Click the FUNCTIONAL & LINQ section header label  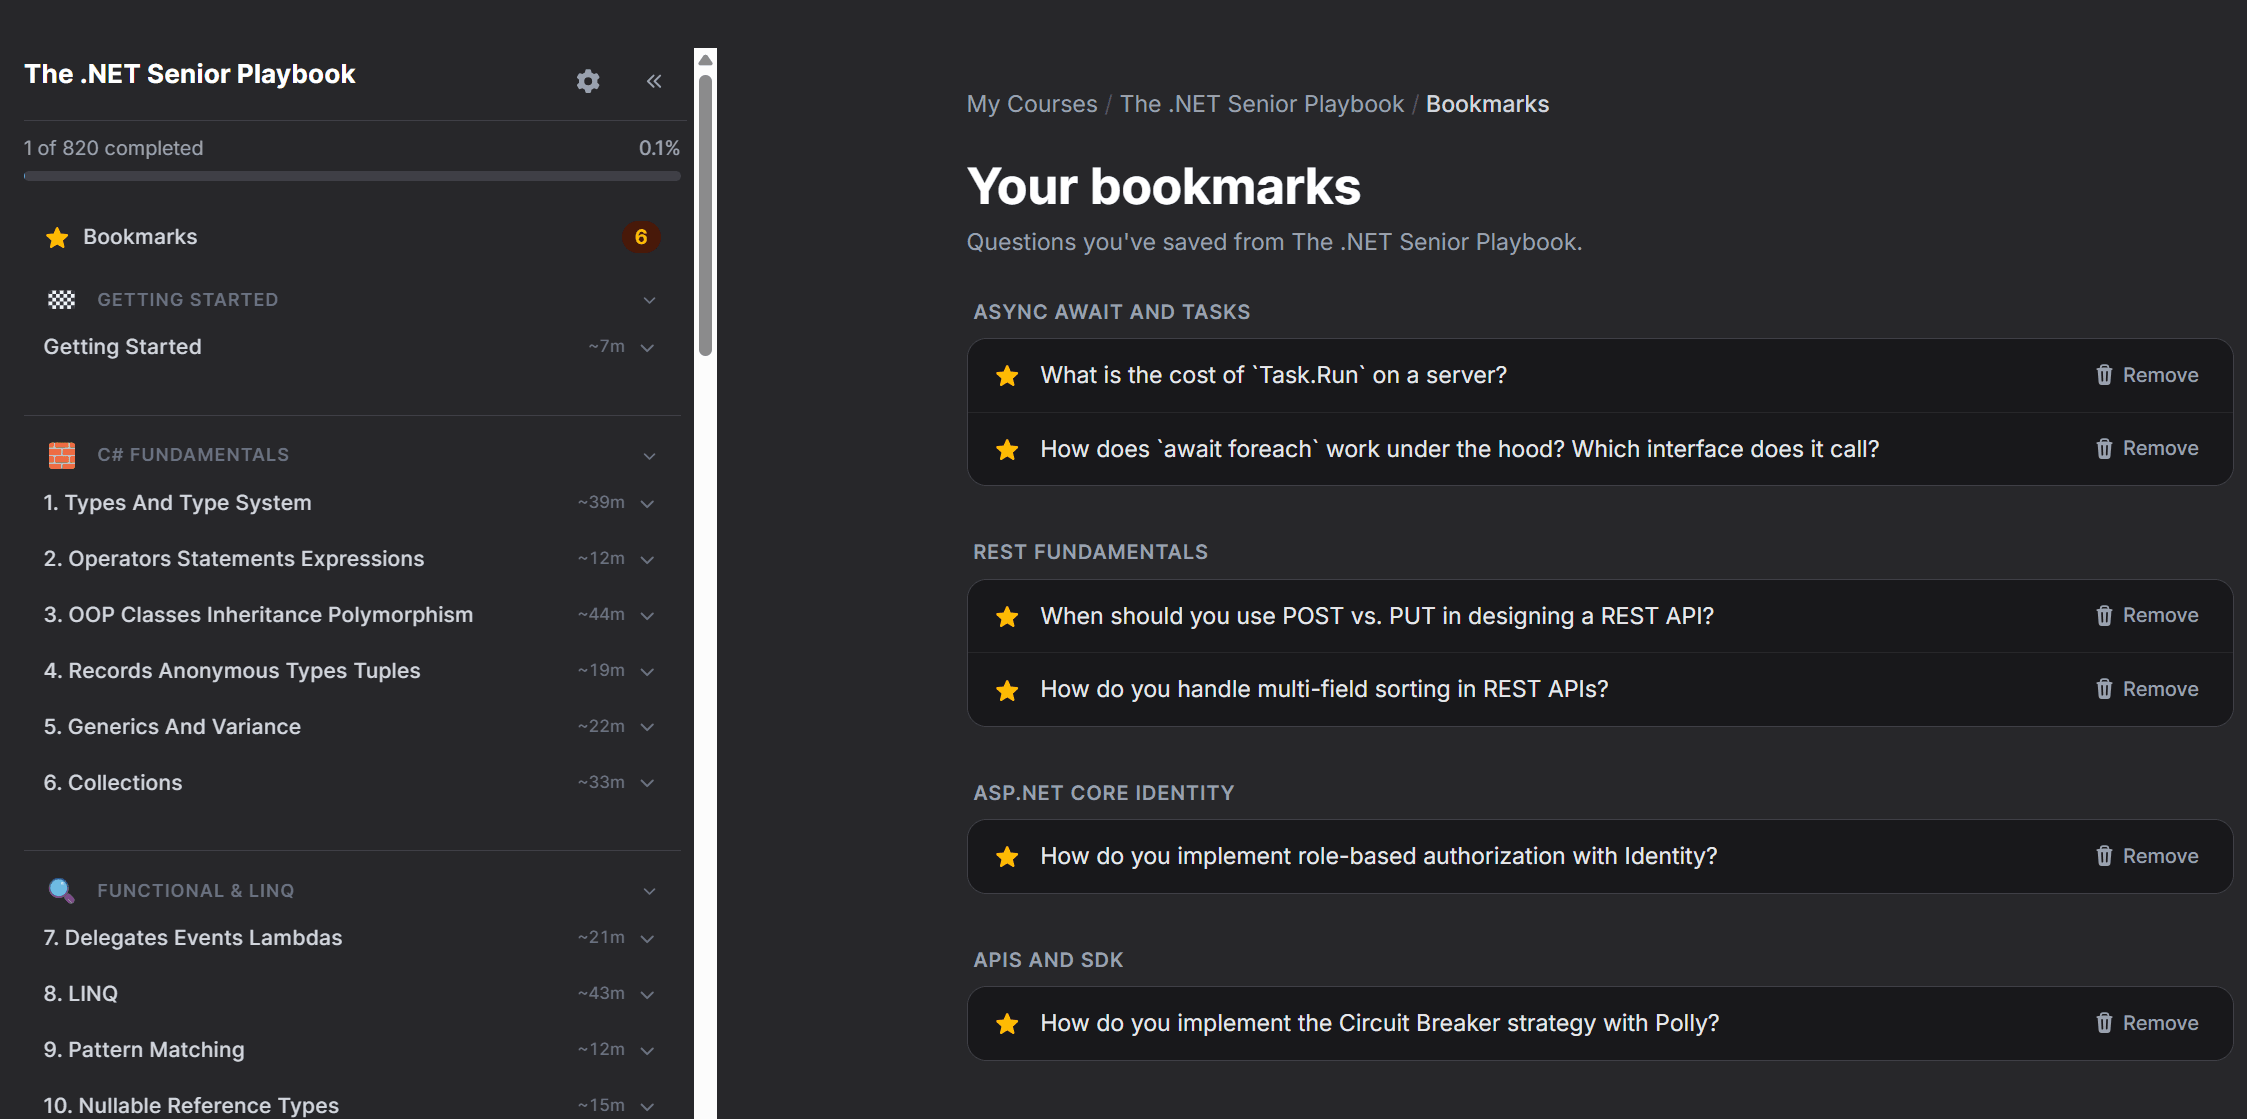pos(196,891)
